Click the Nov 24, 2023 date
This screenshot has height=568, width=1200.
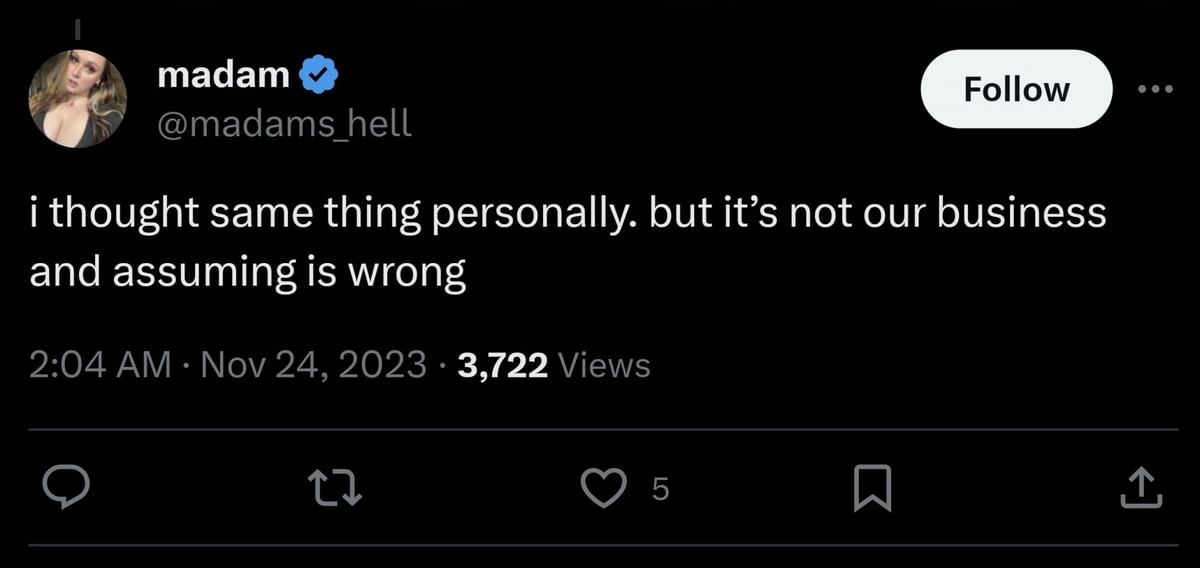point(314,366)
